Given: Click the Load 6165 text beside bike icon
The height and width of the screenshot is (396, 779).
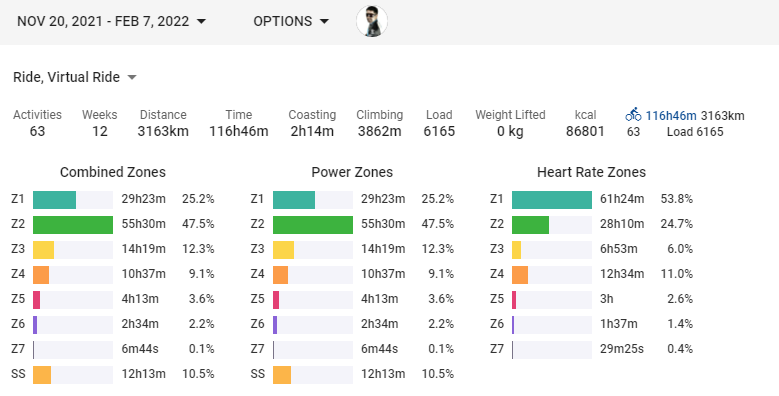Looking at the screenshot, I should pos(695,132).
